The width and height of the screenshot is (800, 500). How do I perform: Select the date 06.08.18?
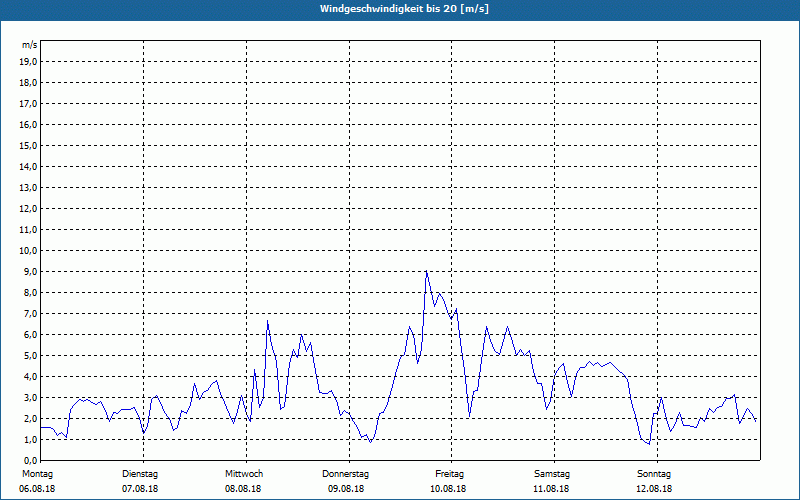pos(37,489)
